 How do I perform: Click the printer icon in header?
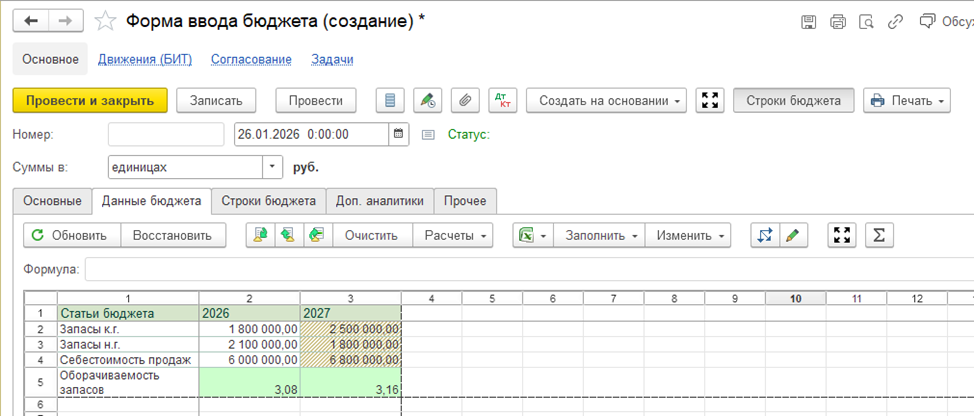838,21
